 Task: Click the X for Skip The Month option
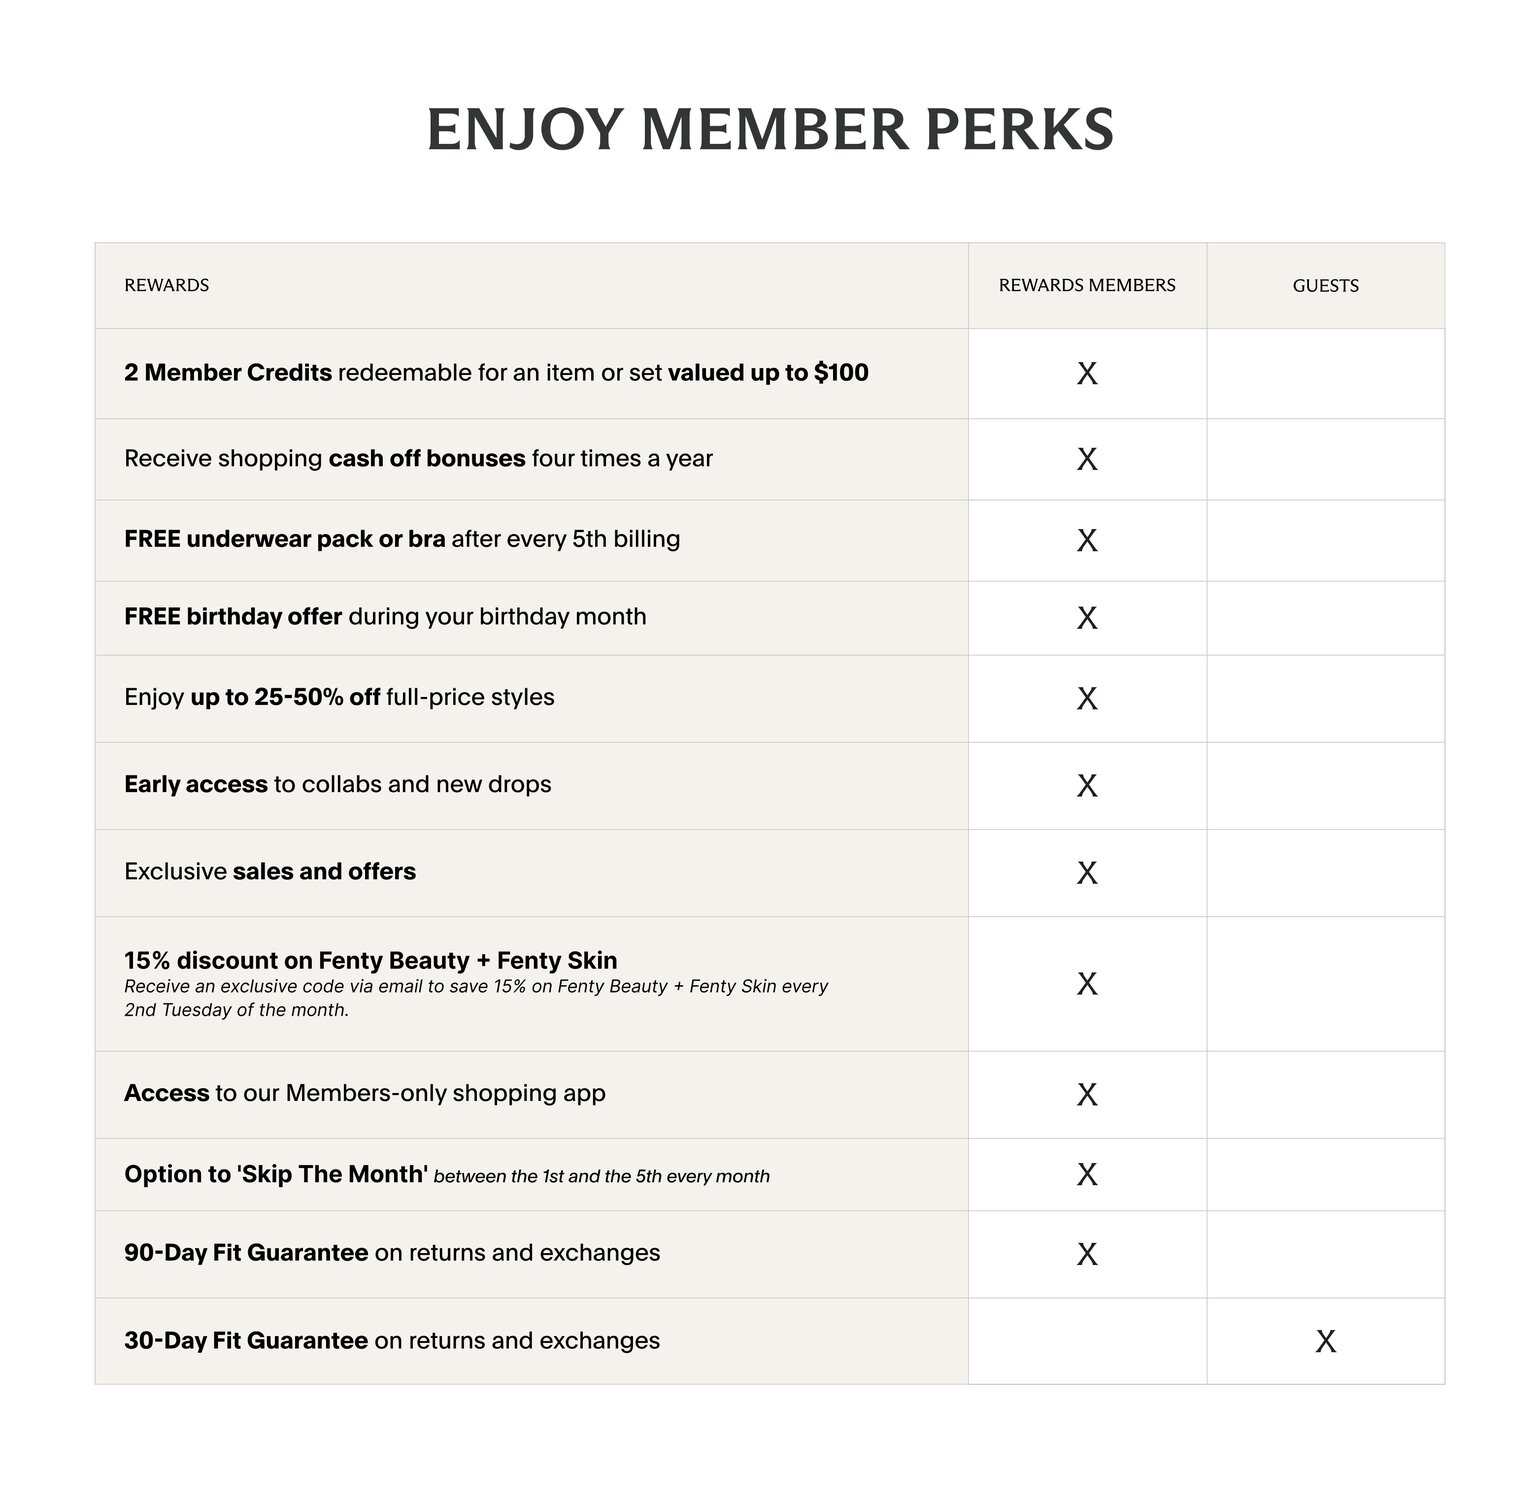click(x=1087, y=1174)
